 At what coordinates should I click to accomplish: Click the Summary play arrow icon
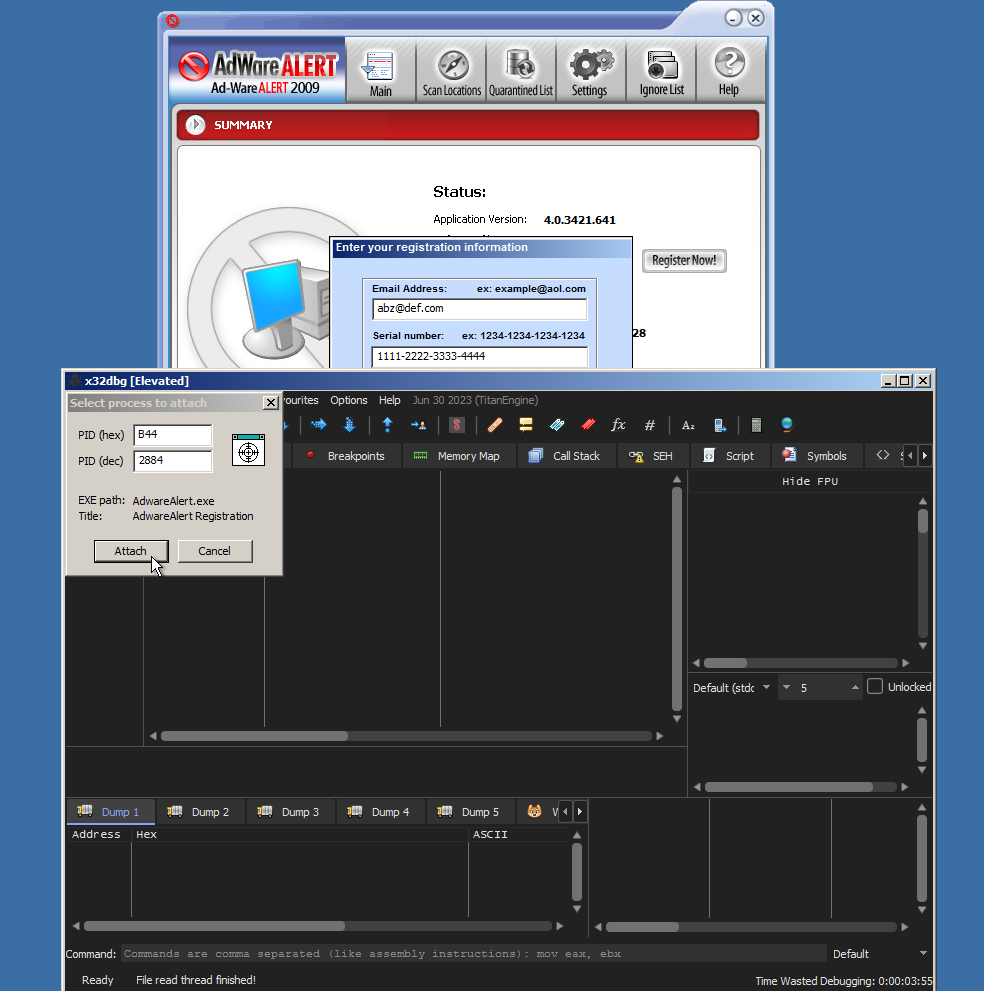(195, 125)
